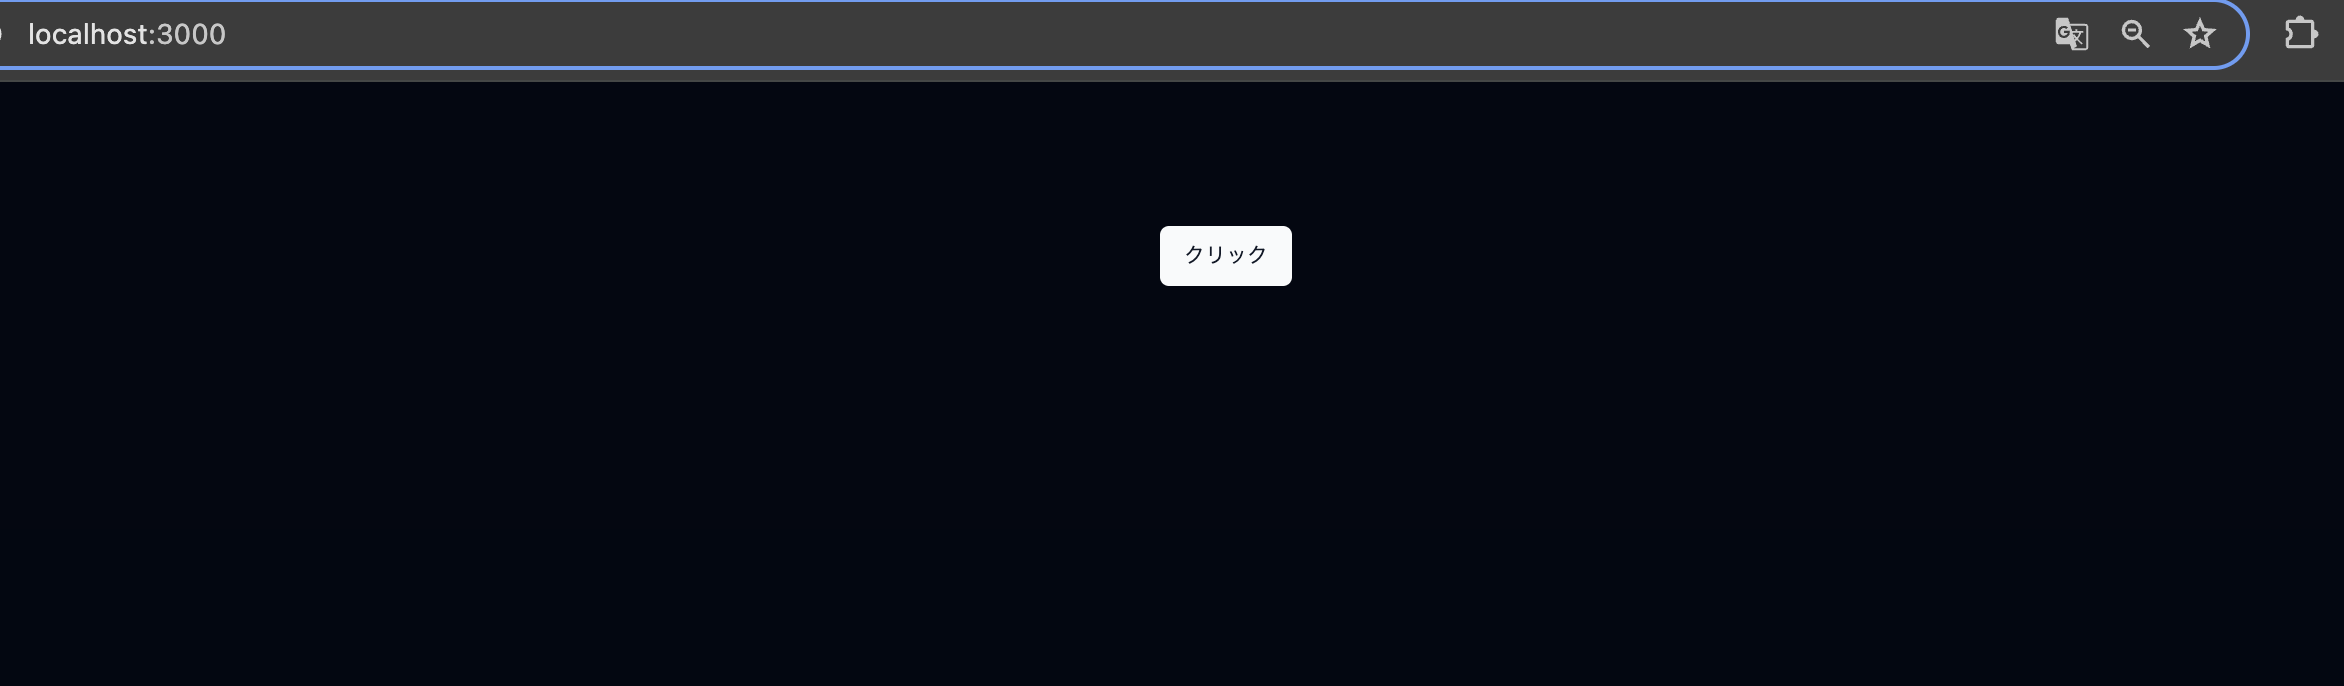Show installed extensions list from the toolbar
The width and height of the screenshot is (2344, 686).
pyautogui.click(x=2300, y=34)
